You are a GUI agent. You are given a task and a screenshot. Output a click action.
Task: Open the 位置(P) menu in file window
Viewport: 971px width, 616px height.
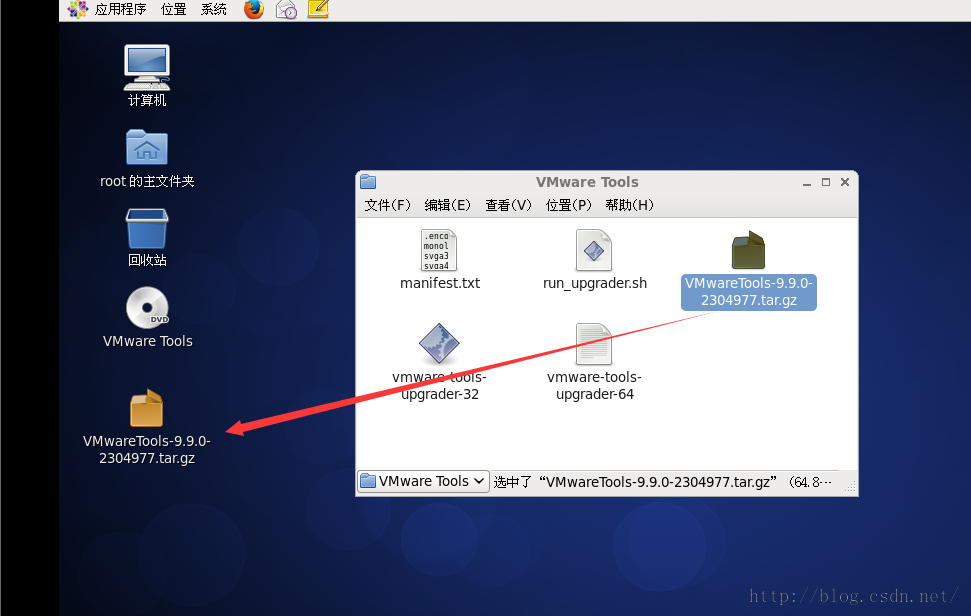568,205
